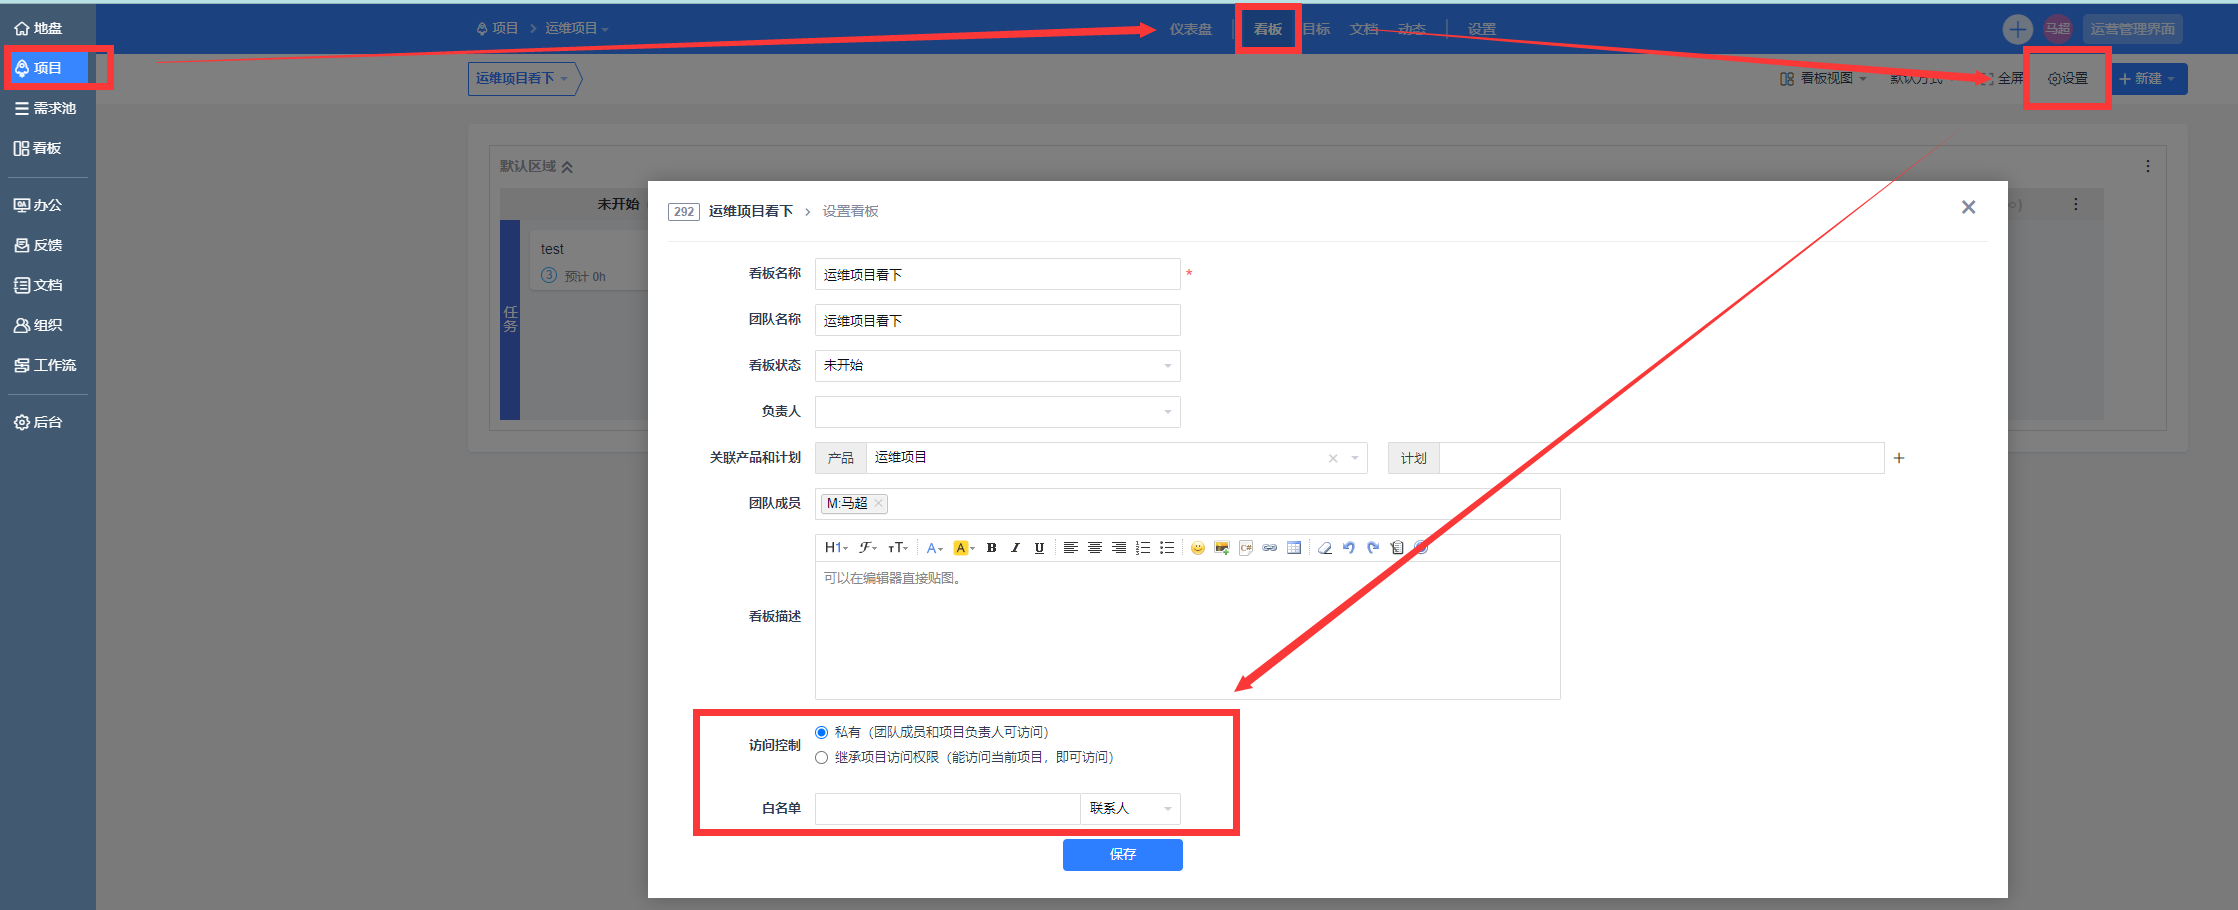
Task: Open the H1 heading dropdown in editor
Action: 836,548
